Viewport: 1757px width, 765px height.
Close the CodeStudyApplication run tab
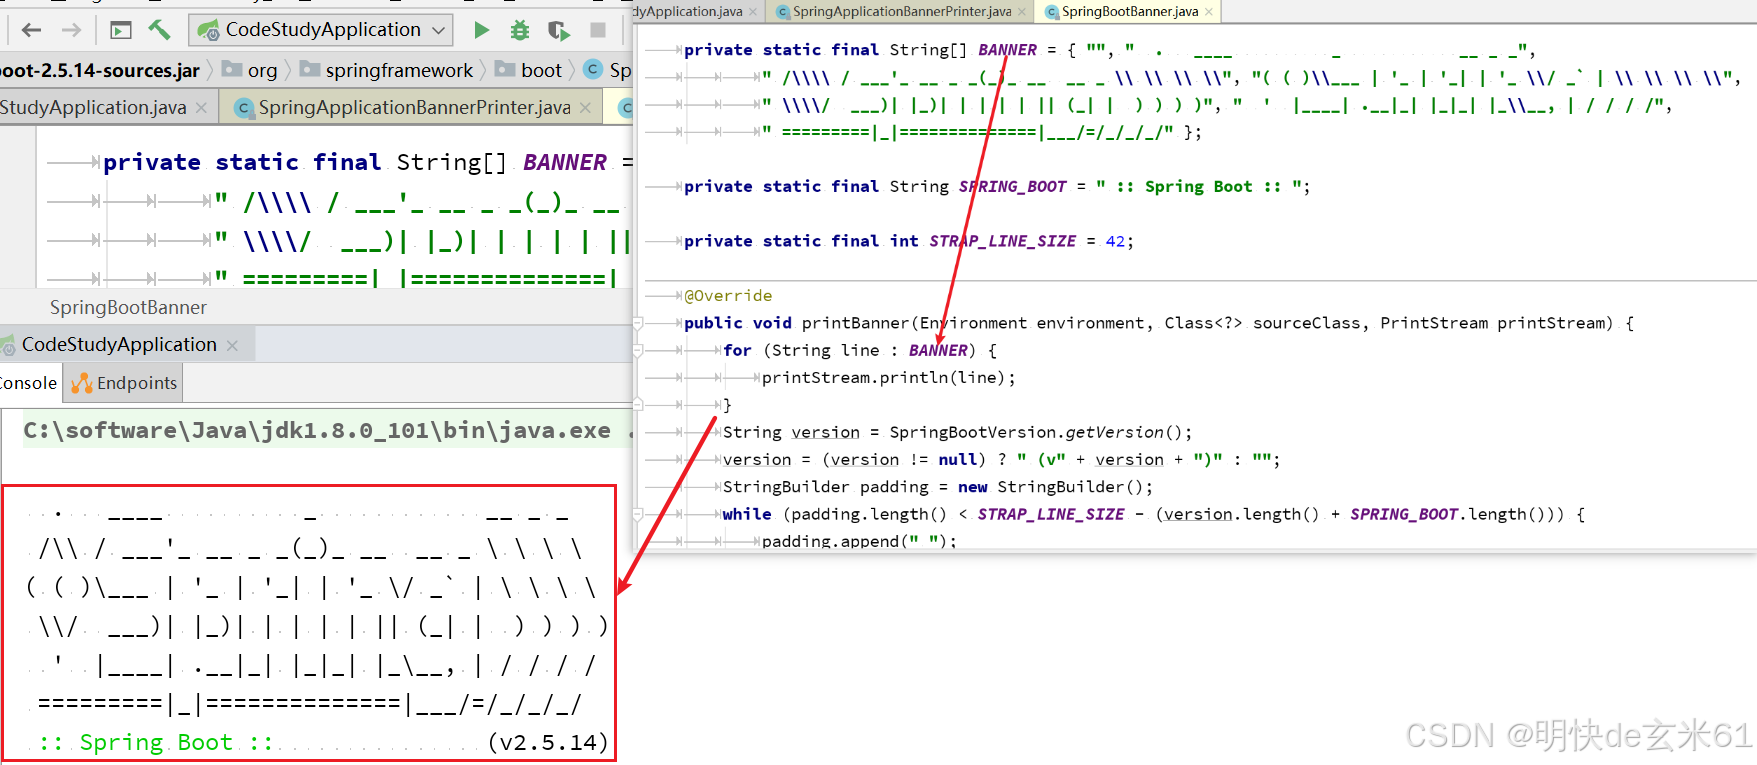(x=232, y=345)
